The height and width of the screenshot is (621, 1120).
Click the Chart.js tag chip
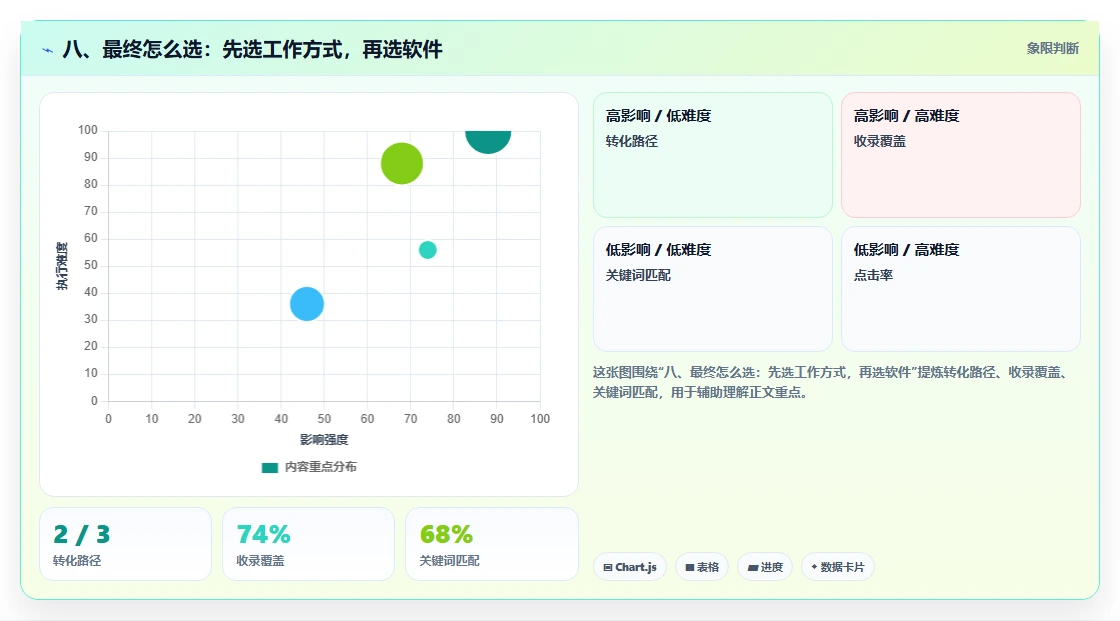[x=630, y=567]
